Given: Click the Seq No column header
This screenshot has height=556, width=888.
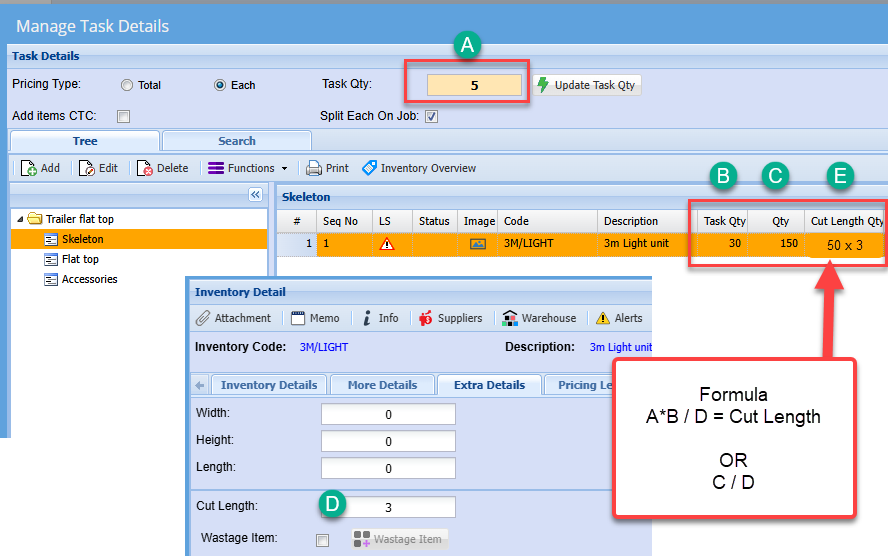Looking at the screenshot, I should pos(344,221).
